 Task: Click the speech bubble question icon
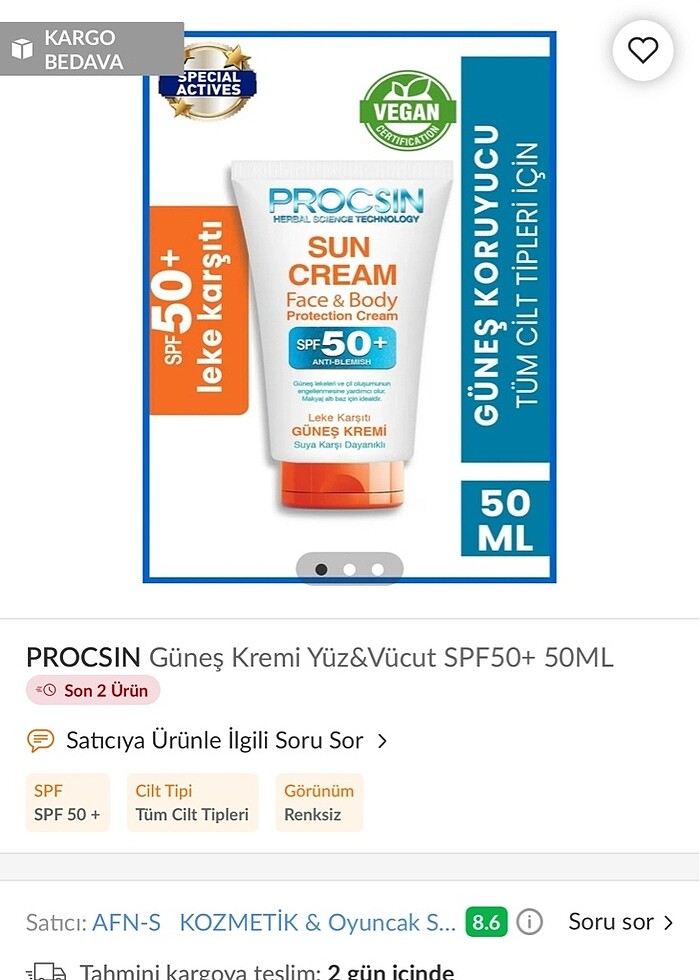(x=40, y=740)
